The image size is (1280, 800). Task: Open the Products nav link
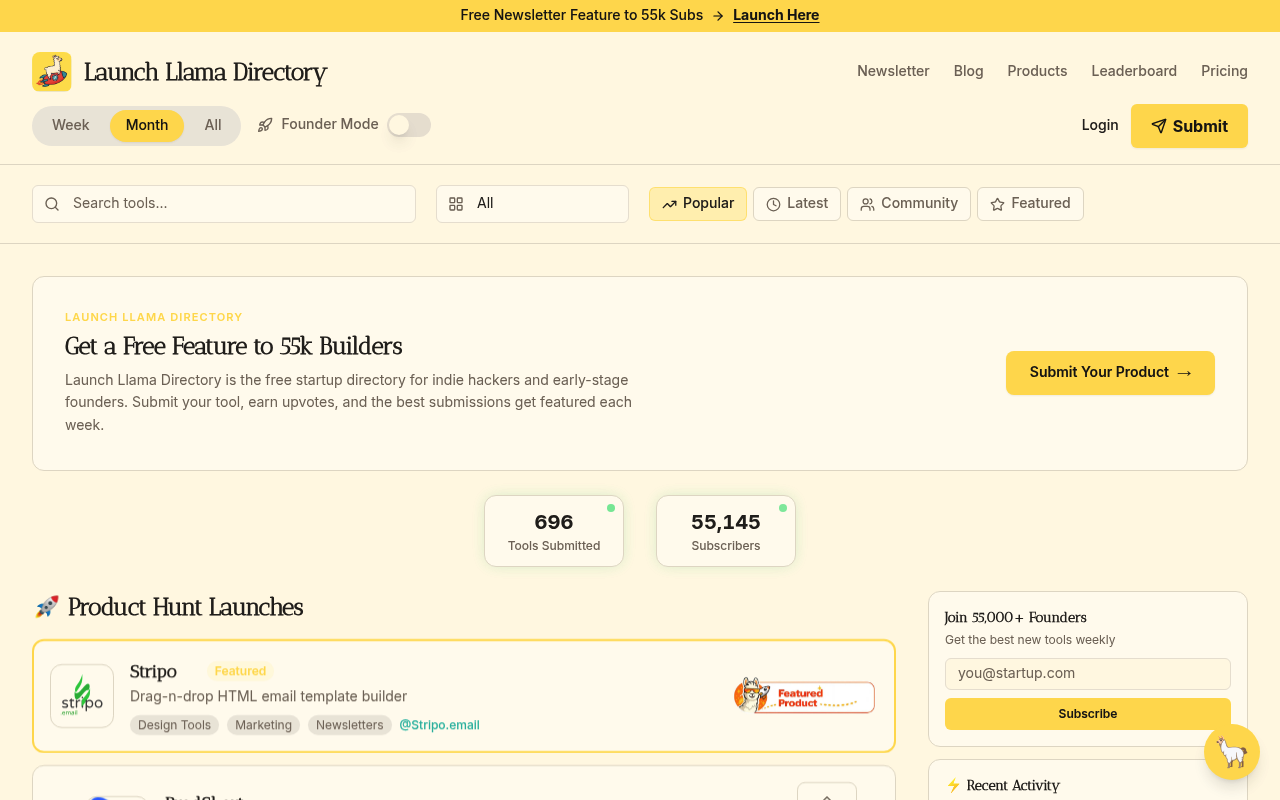point(1037,71)
